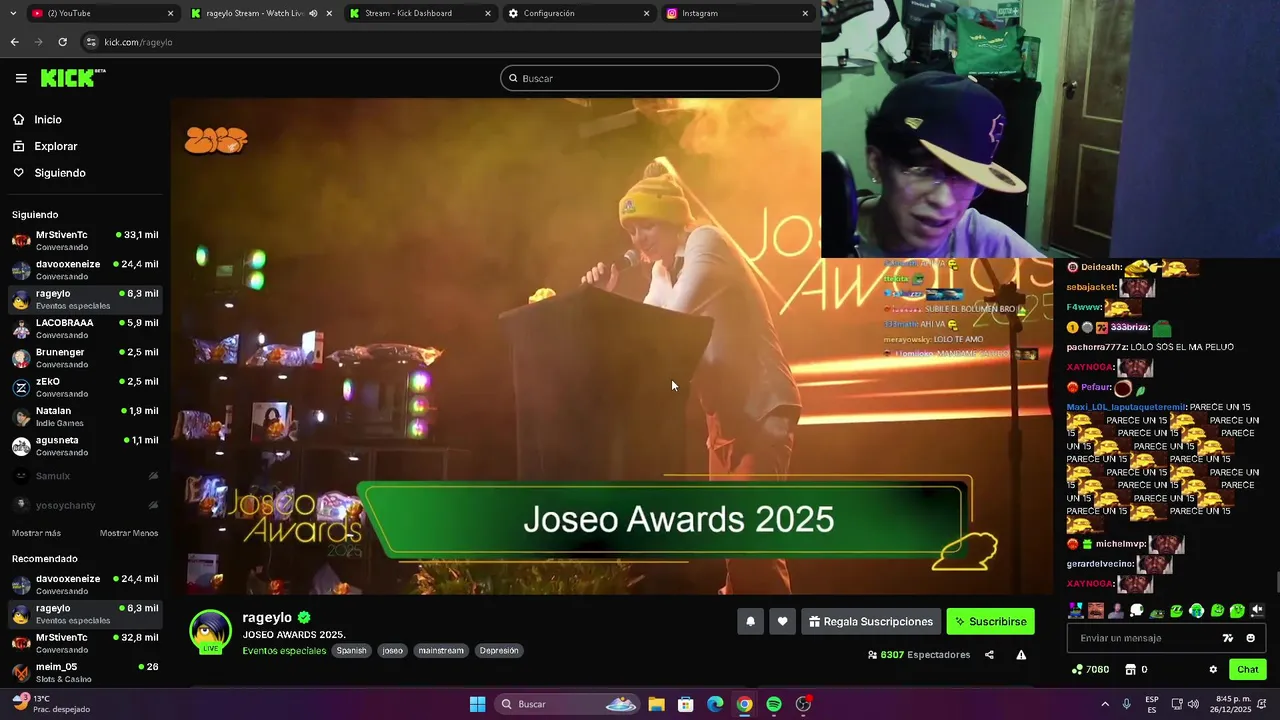
Task: Open offline yosoychanty channel
Action: click(x=85, y=505)
